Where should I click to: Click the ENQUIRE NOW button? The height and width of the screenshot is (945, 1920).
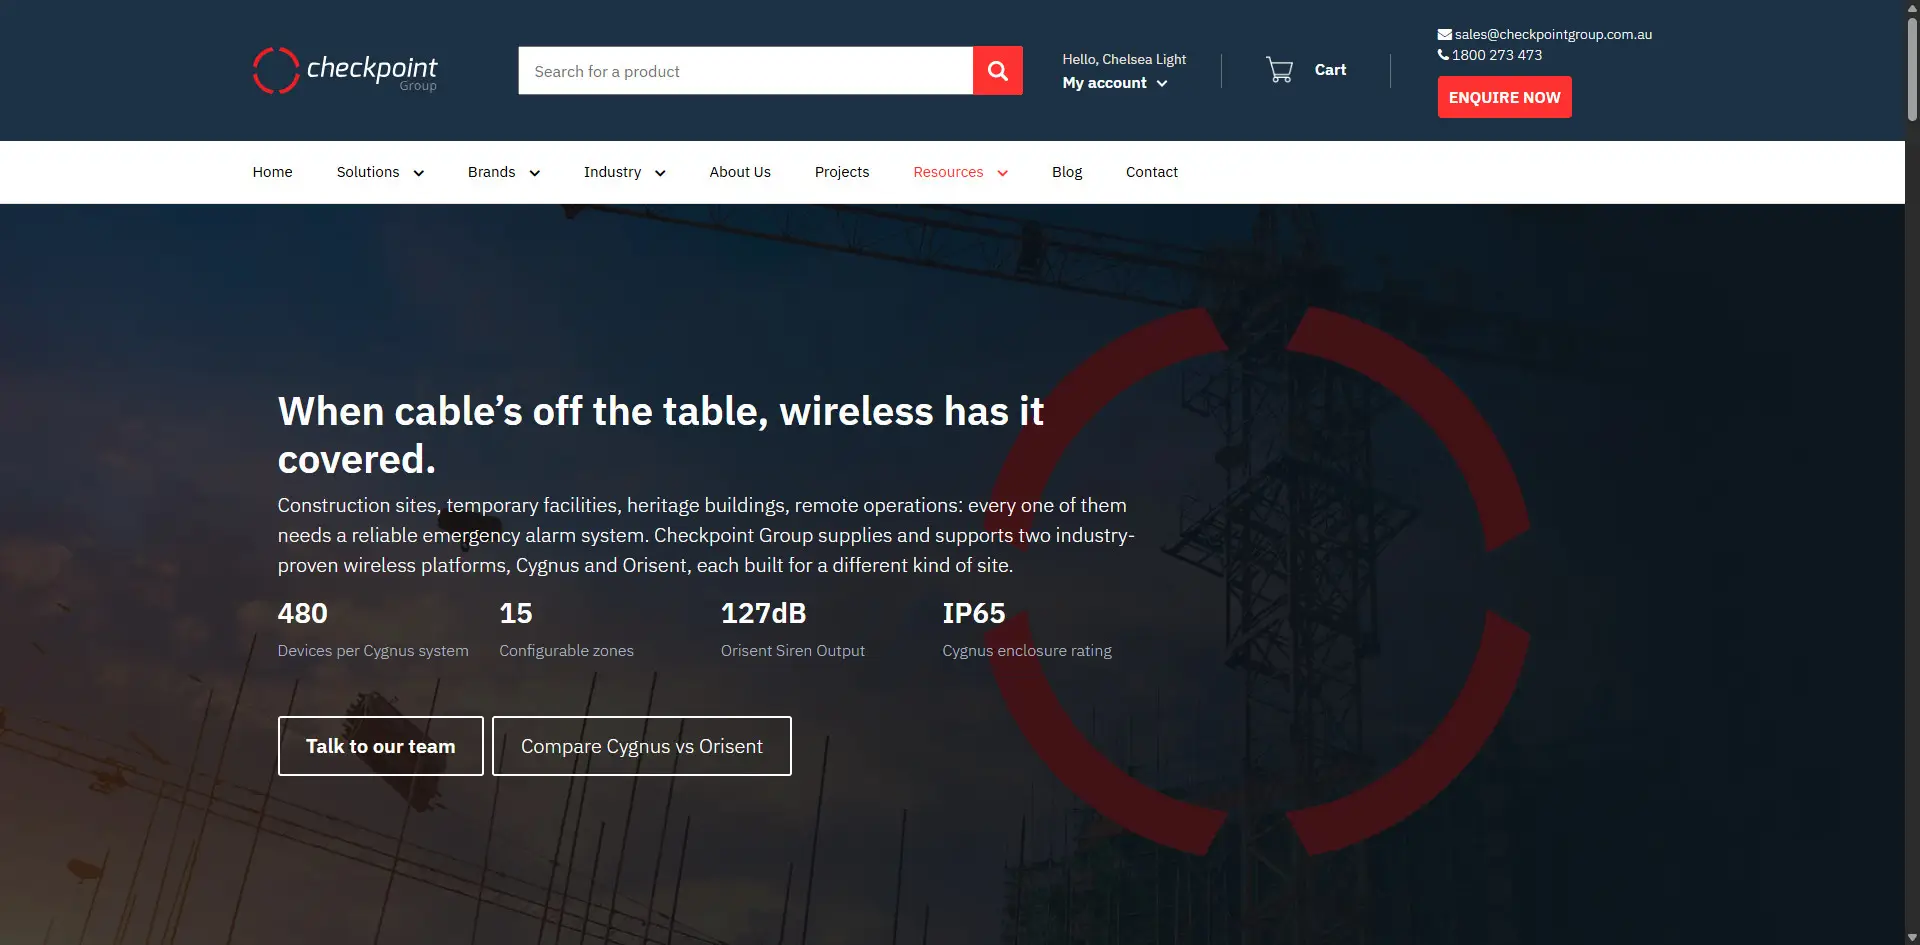(x=1504, y=97)
